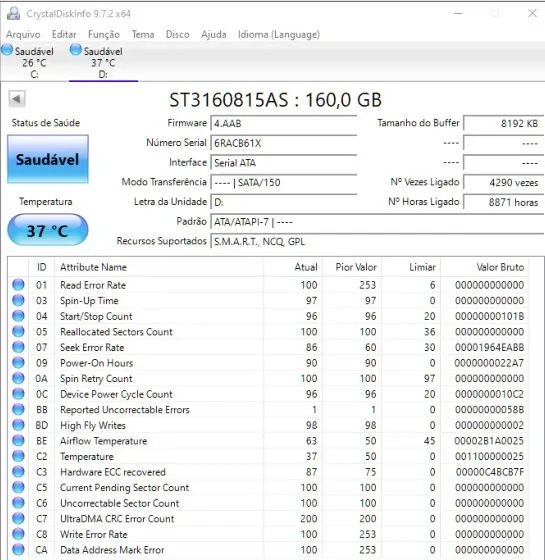Click status icon for Current Pending Sector Count

pyautogui.click(x=18, y=487)
